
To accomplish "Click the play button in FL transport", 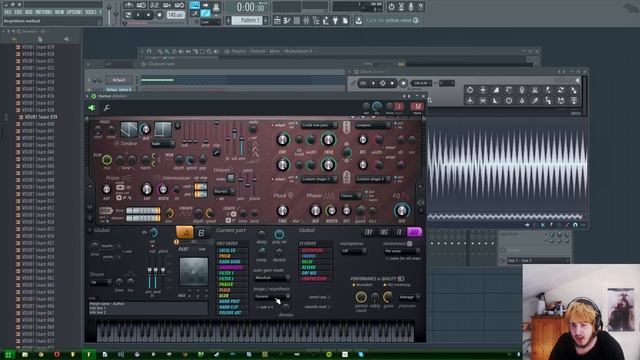I will pyautogui.click(x=139, y=15).
